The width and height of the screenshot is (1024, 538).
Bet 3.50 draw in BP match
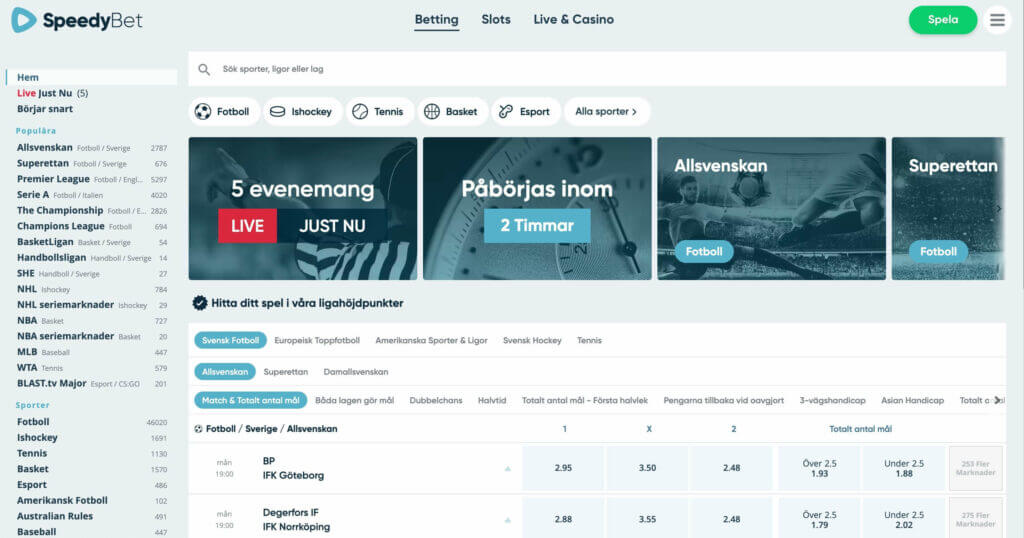tap(647, 468)
